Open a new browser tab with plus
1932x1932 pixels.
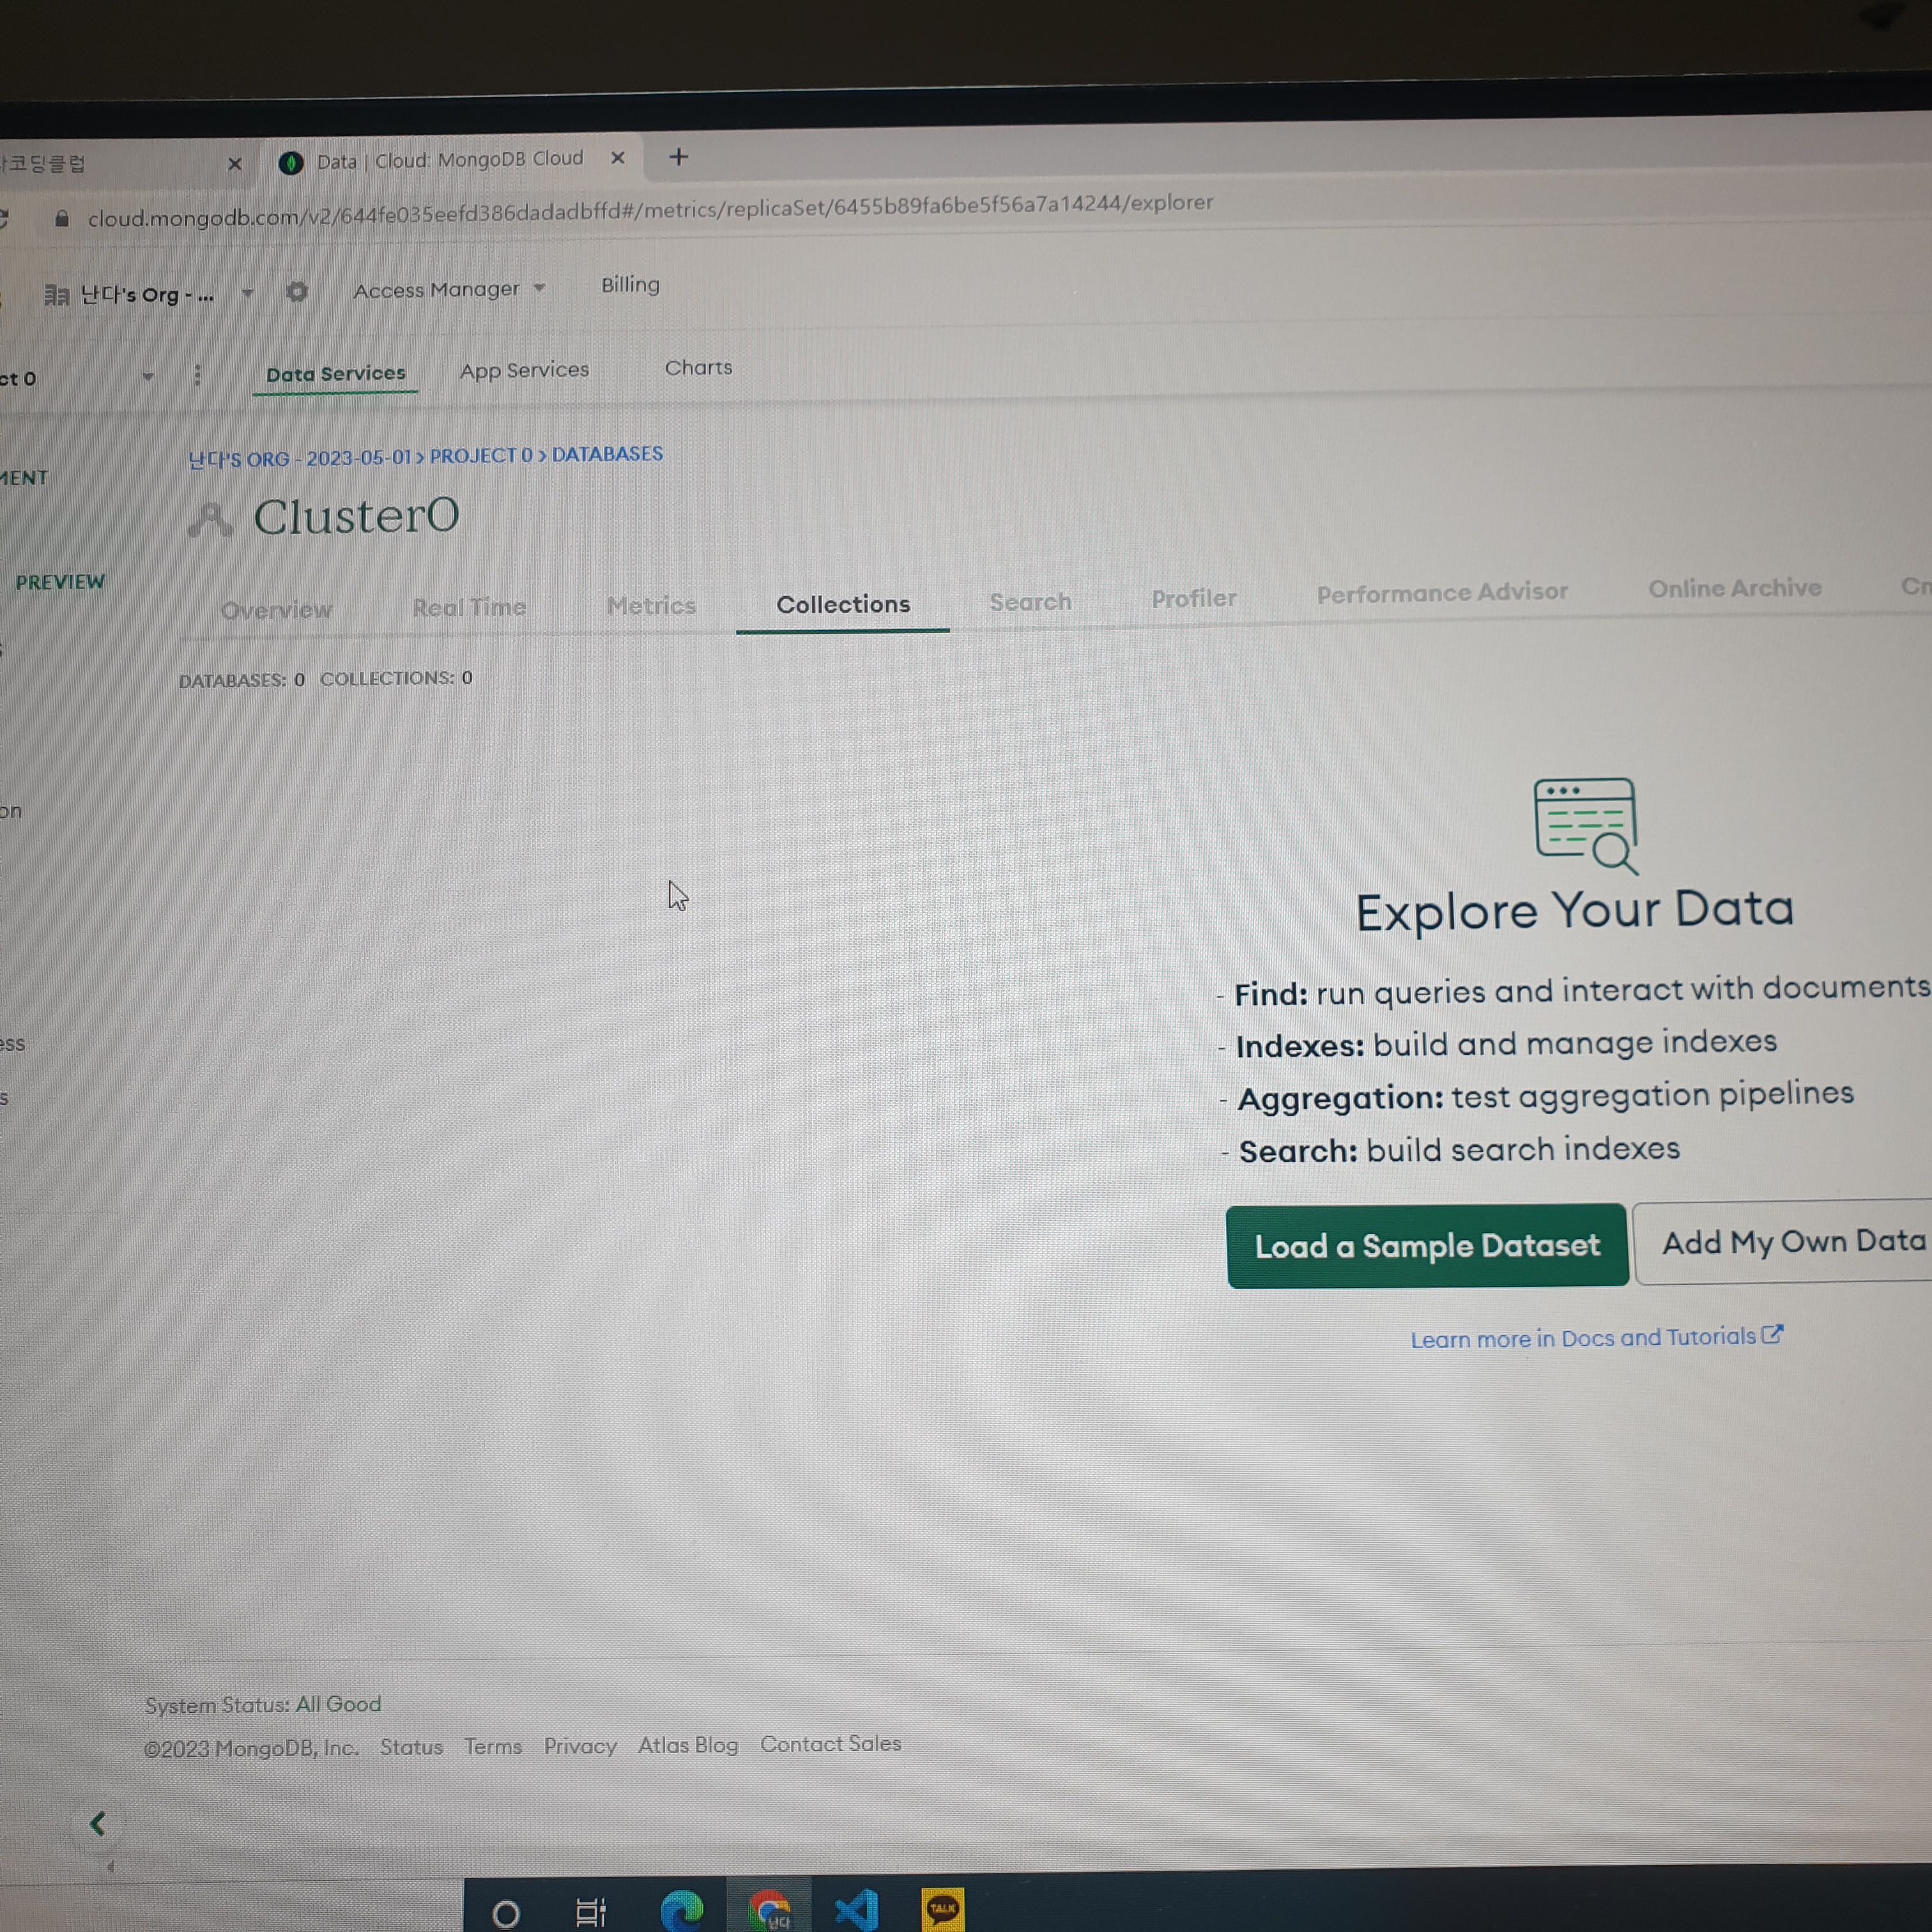pos(679,157)
